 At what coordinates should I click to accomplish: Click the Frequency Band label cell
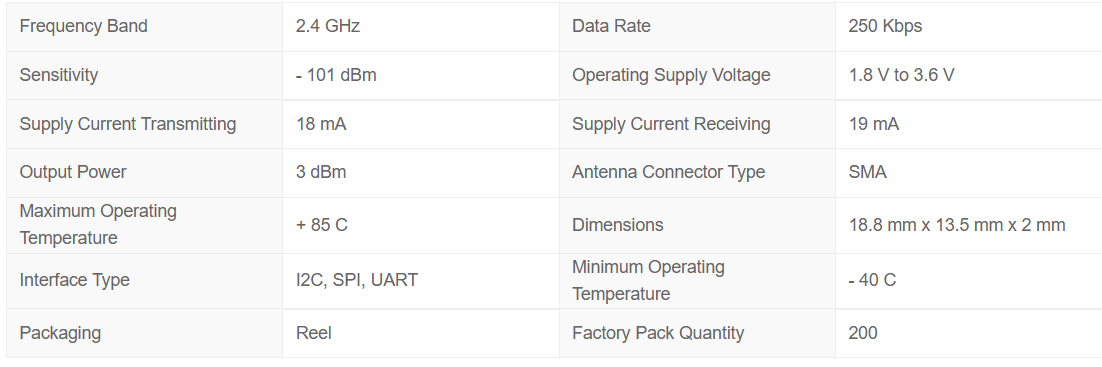144,27
